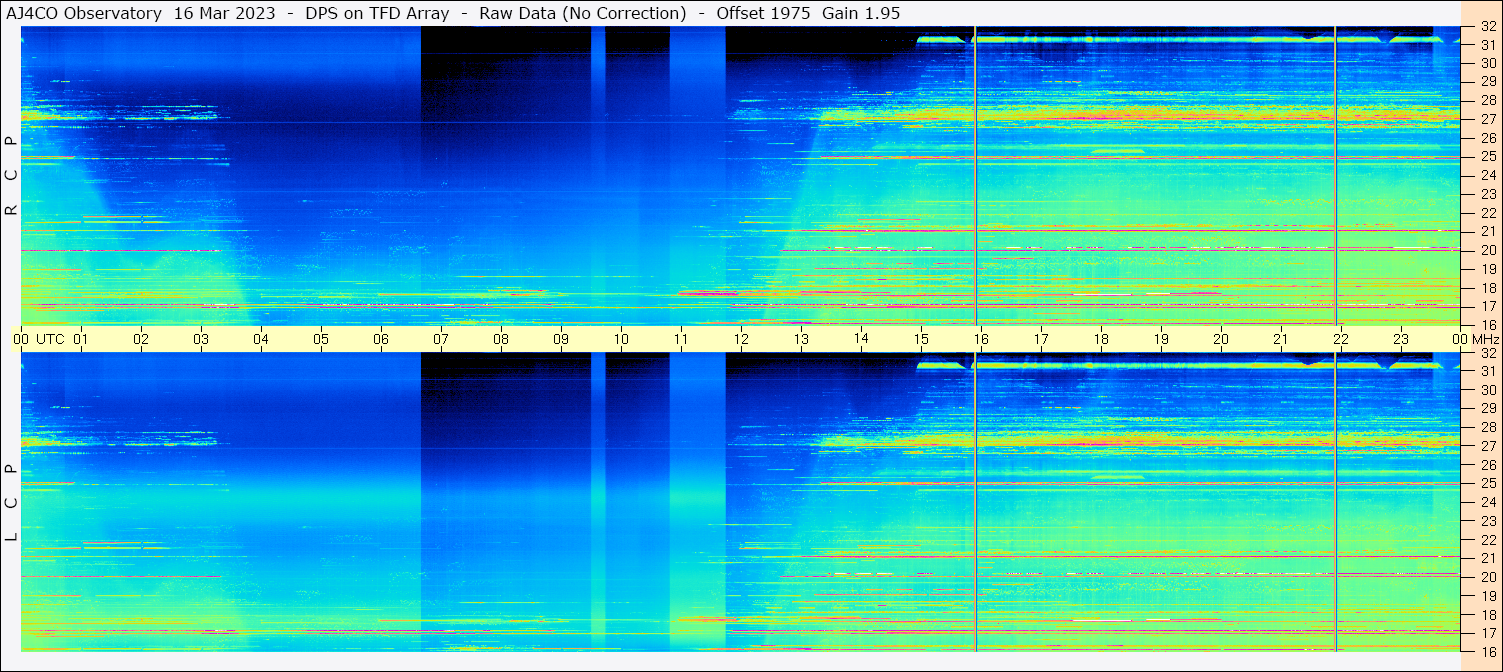The image size is (1503, 672).
Task: Click the 'Gain 1.95' value
Action: 861,13
